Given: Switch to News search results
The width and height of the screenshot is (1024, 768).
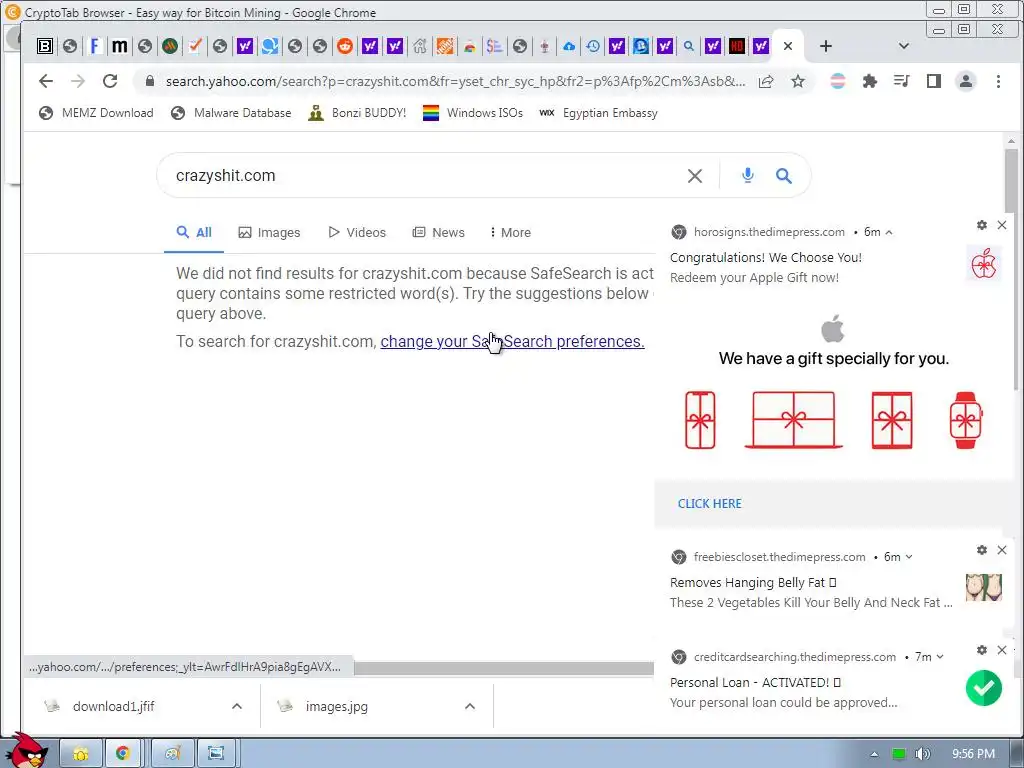Looking at the screenshot, I should pos(438,232).
